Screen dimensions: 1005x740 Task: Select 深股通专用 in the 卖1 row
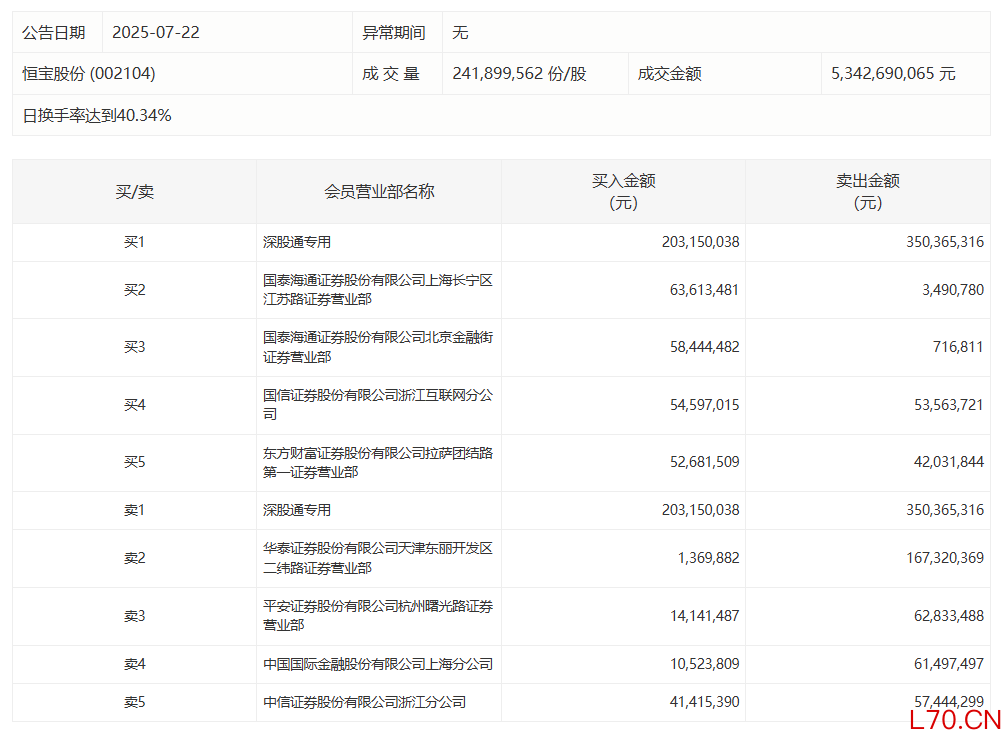tap(297, 510)
